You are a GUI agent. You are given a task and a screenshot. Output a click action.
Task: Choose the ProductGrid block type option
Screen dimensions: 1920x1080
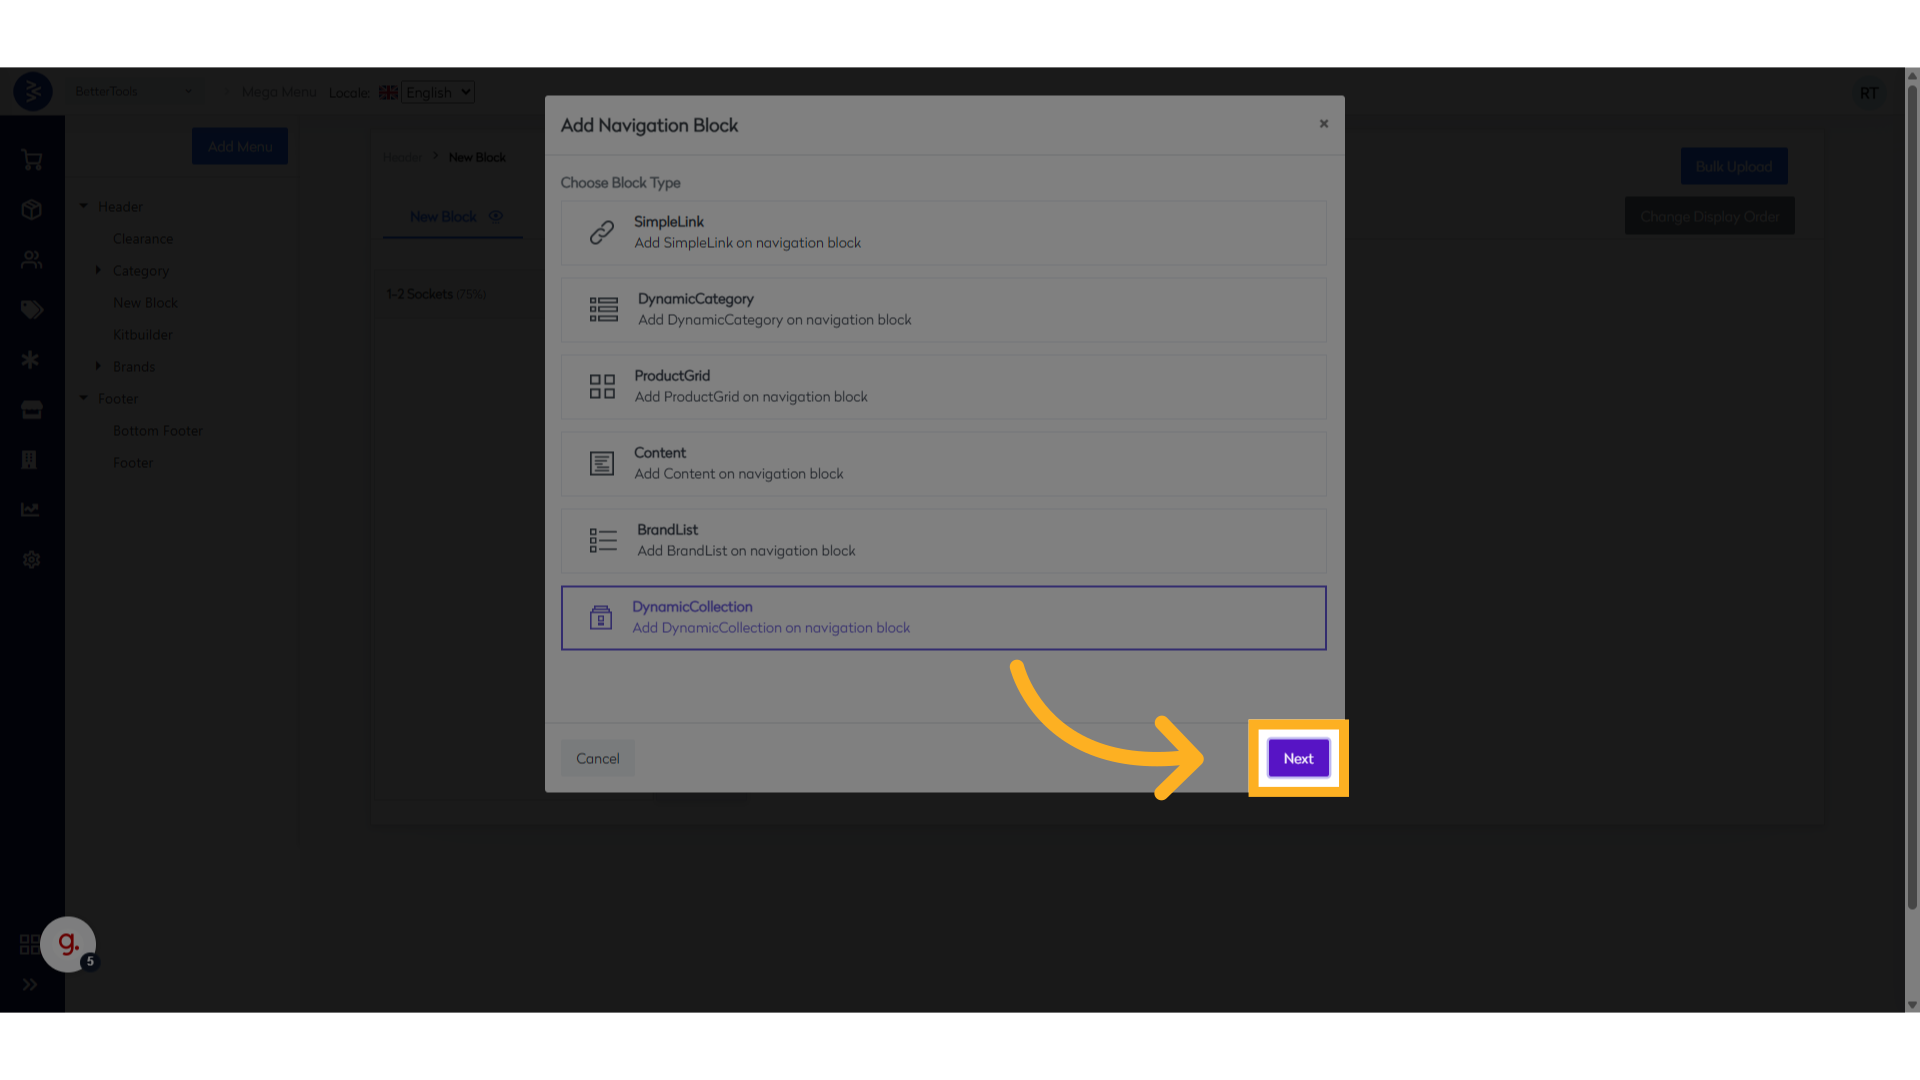[943, 387]
